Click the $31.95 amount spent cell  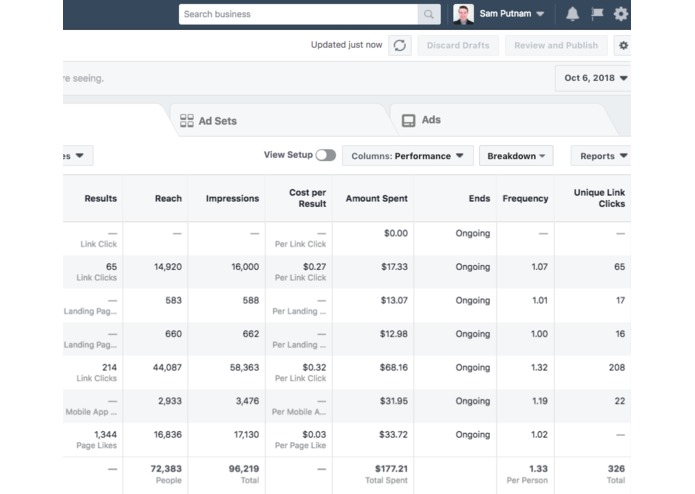point(394,401)
